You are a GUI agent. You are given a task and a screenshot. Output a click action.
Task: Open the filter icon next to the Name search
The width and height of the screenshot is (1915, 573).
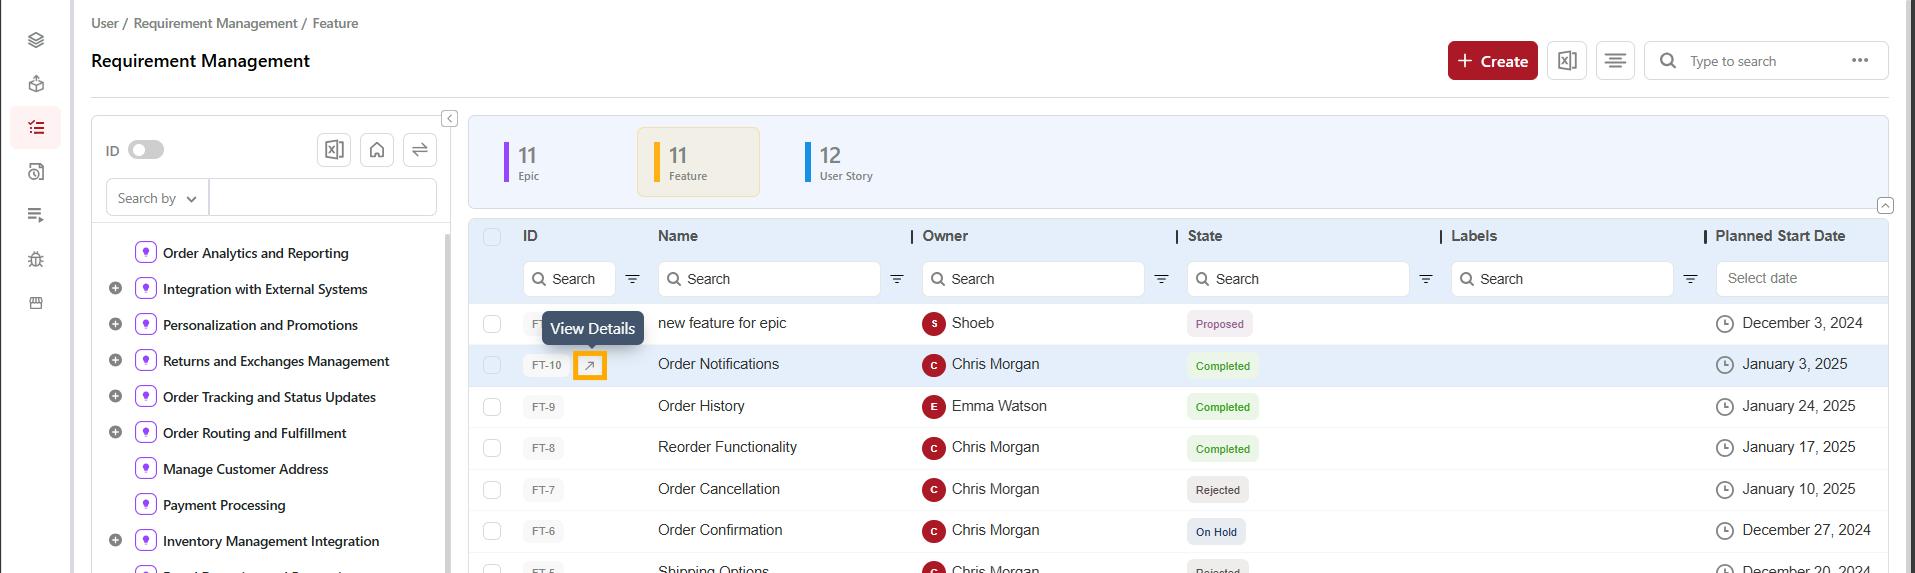click(x=897, y=279)
